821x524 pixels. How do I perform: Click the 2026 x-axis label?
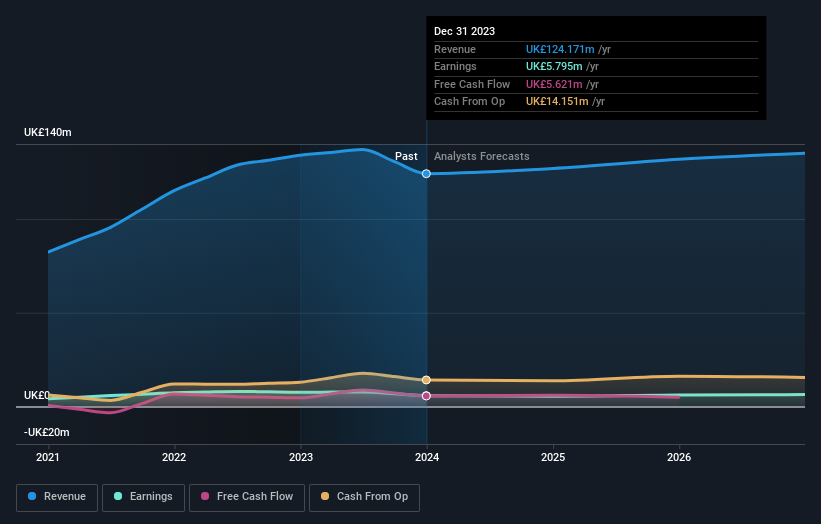click(679, 458)
